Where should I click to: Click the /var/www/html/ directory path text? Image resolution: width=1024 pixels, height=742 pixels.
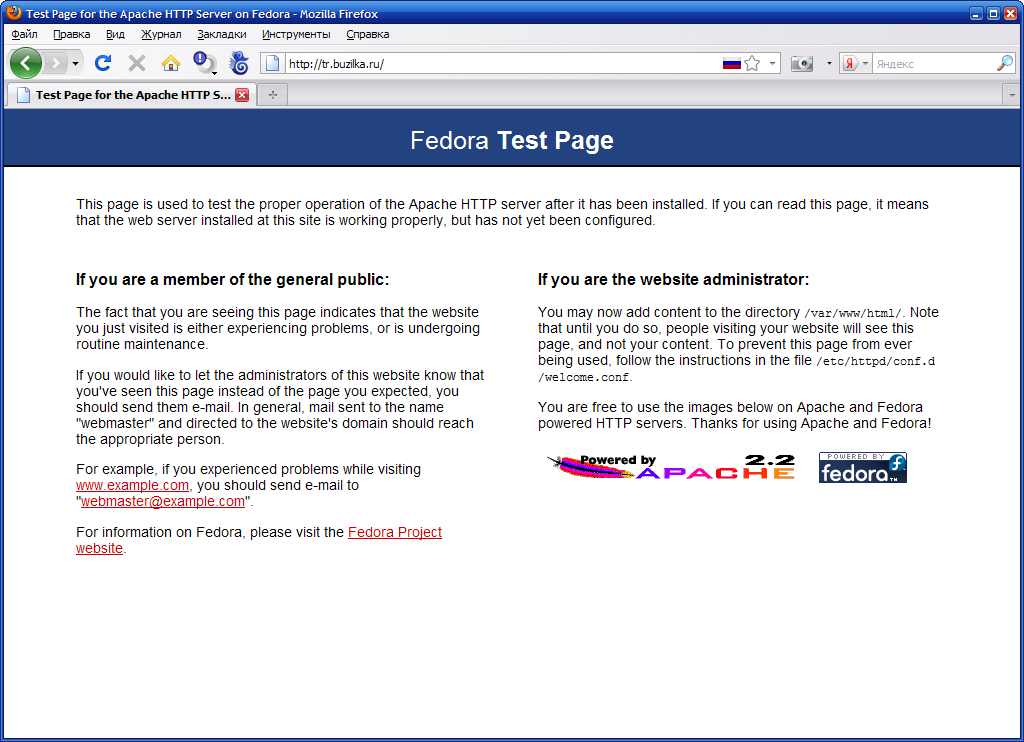click(853, 313)
